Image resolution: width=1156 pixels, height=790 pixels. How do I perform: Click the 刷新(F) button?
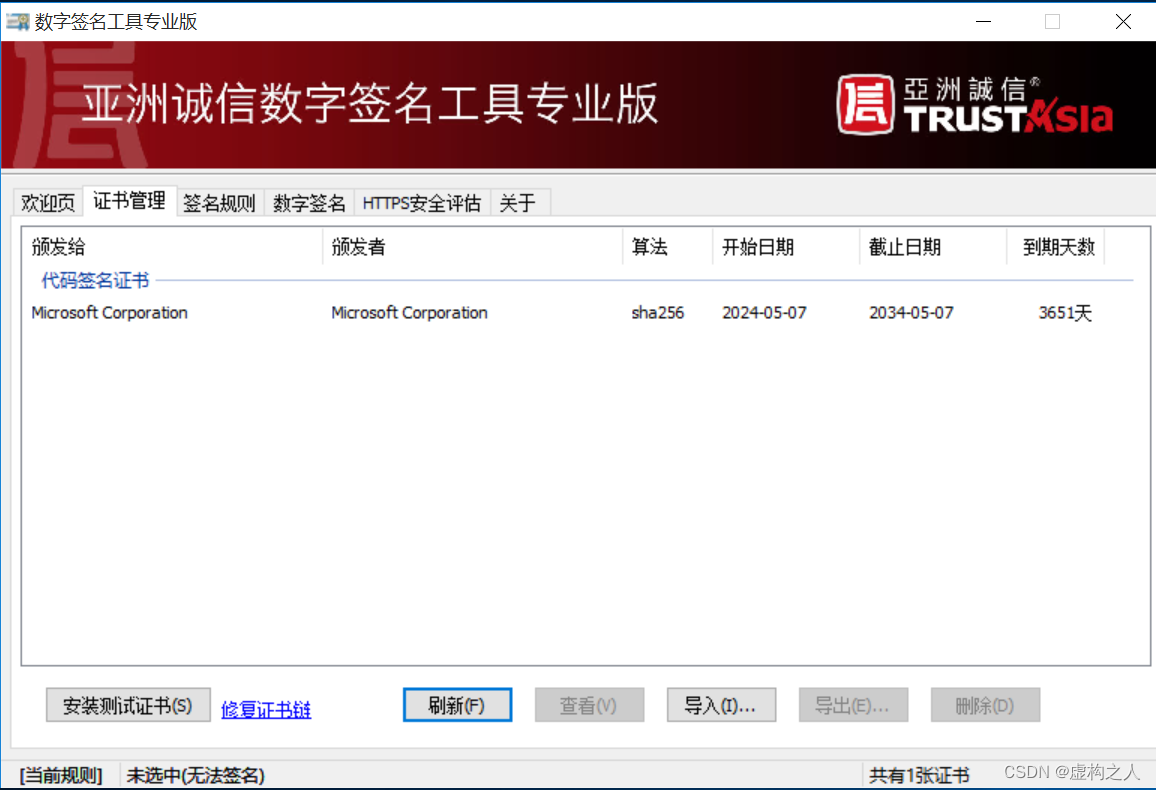tap(457, 705)
